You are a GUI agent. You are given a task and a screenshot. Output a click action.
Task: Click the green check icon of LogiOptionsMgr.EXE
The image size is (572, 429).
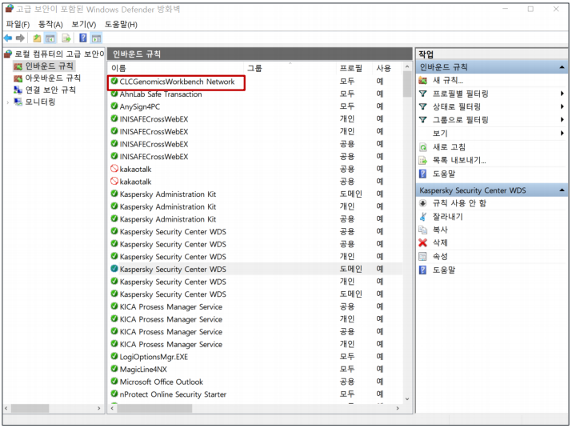[114, 356]
